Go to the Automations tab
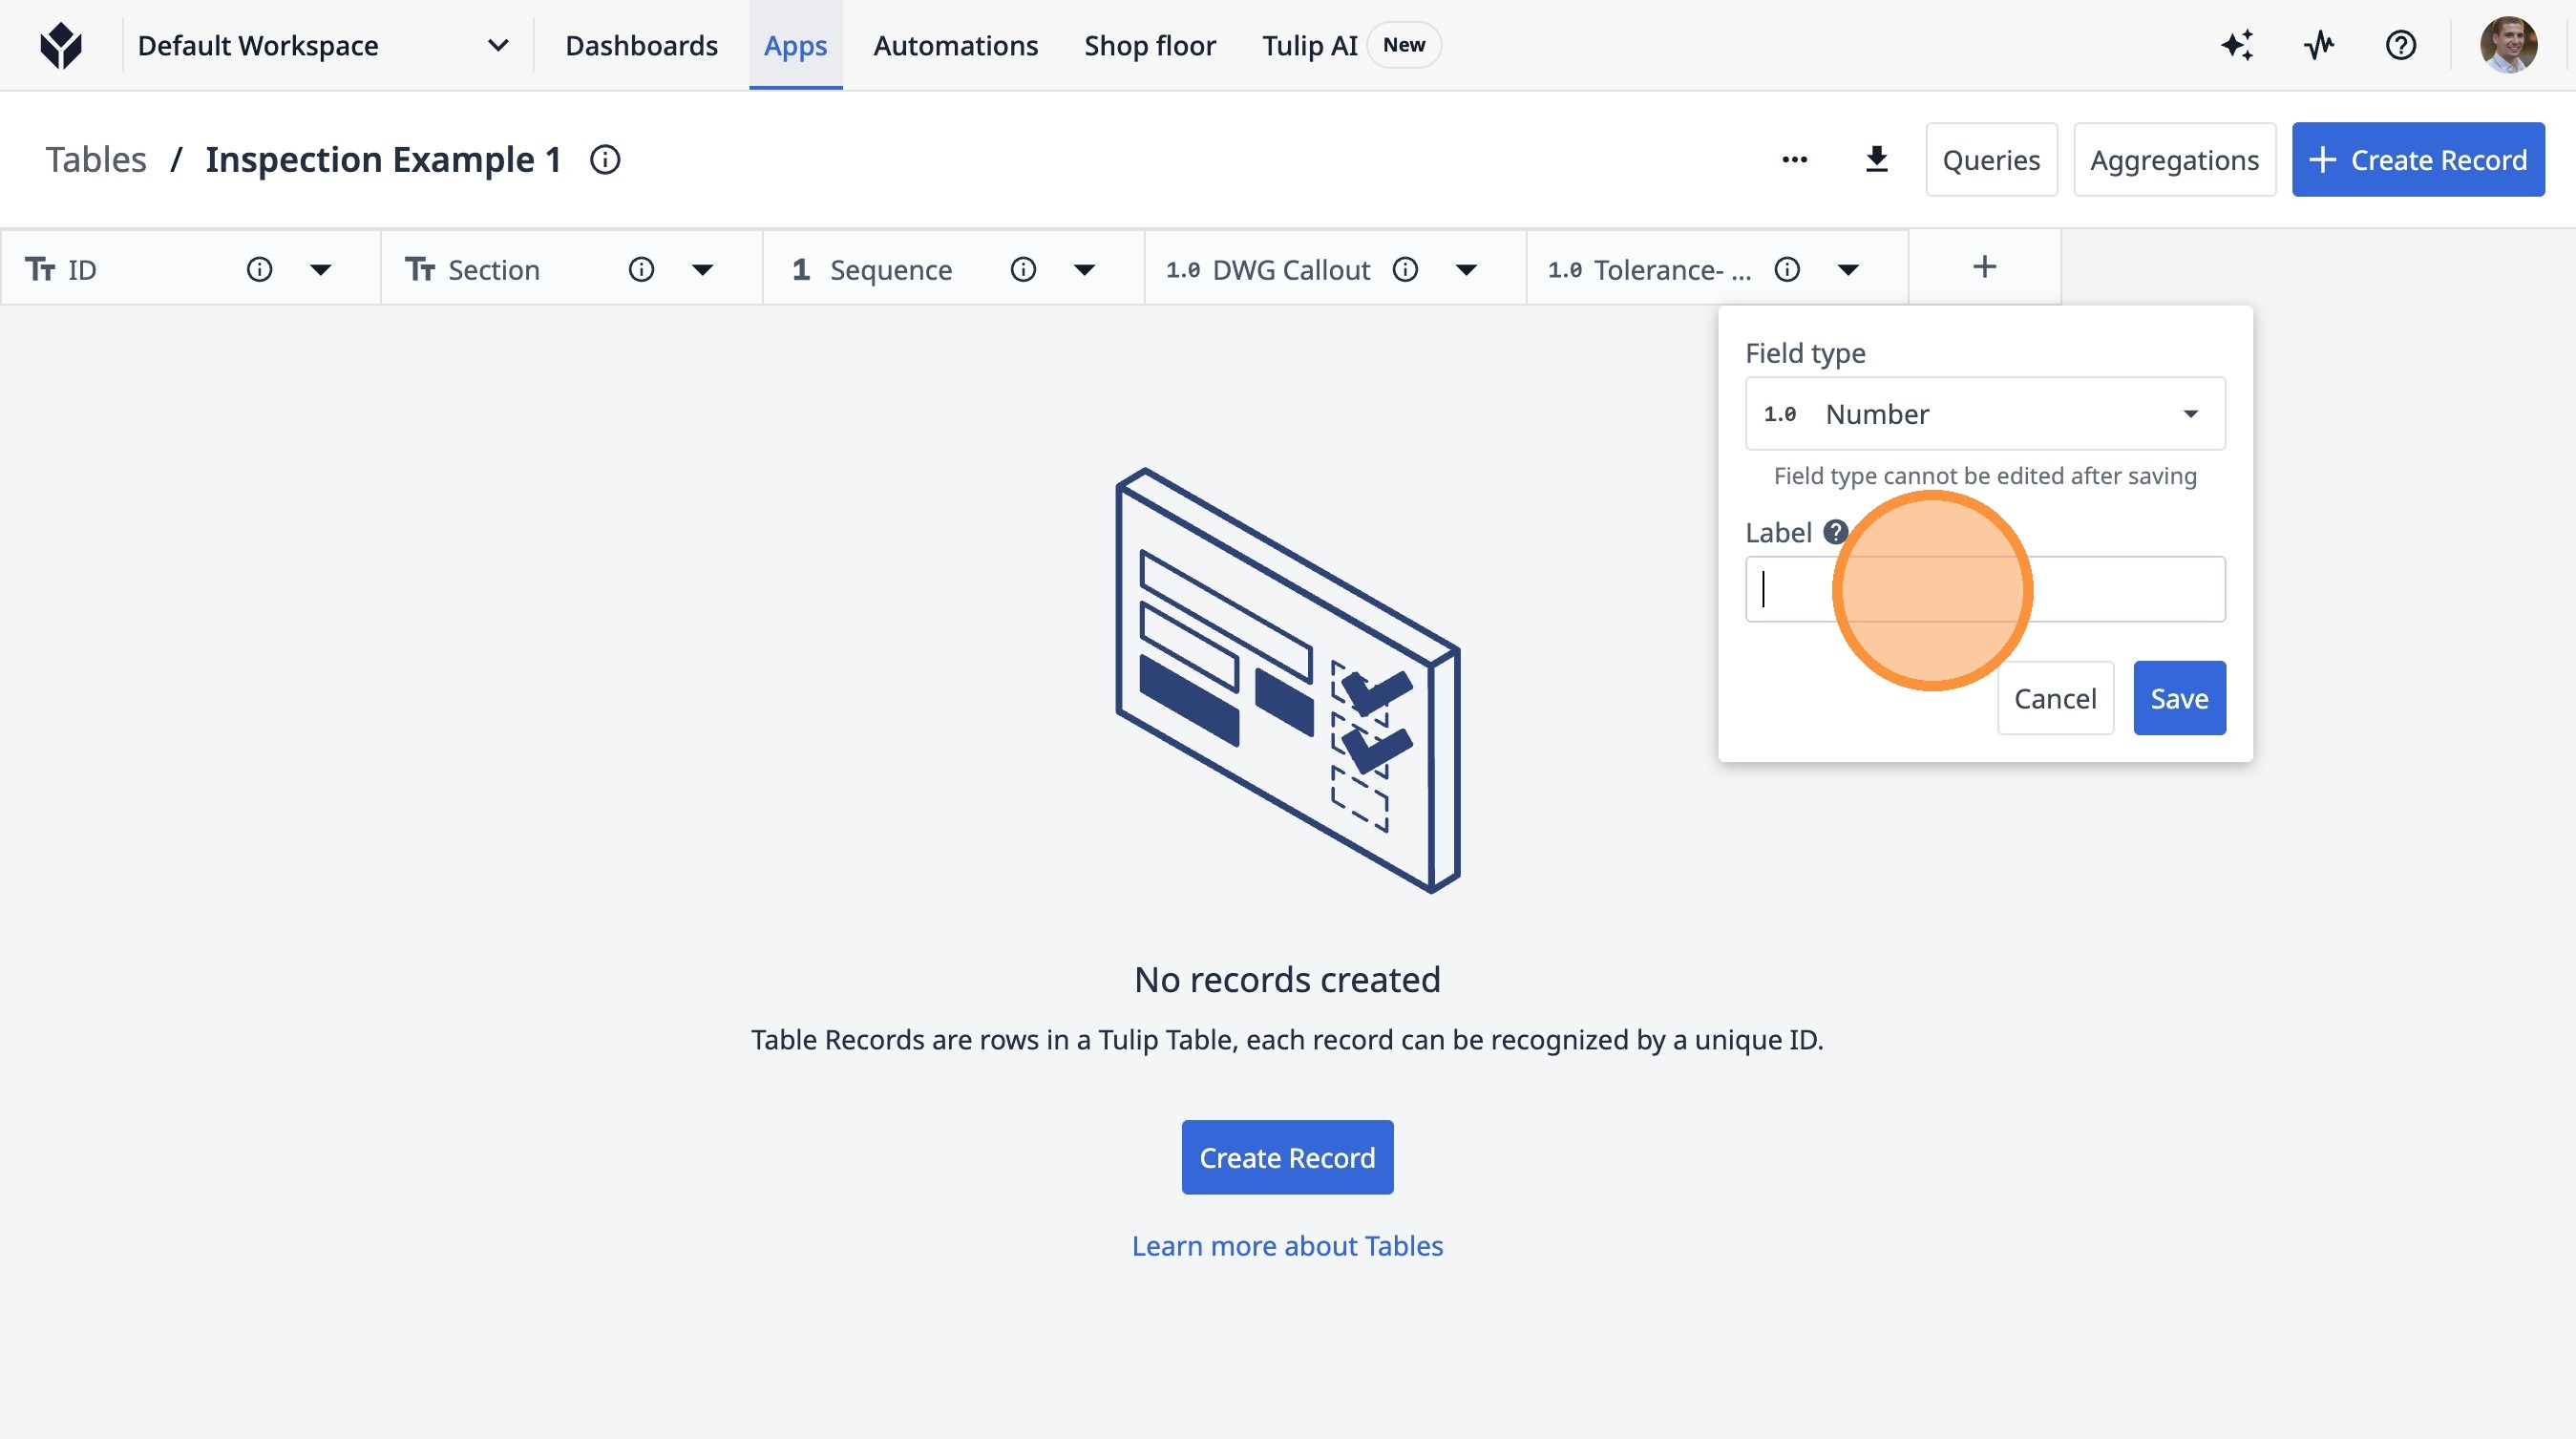The height and width of the screenshot is (1439, 2576). pyautogui.click(x=955, y=46)
